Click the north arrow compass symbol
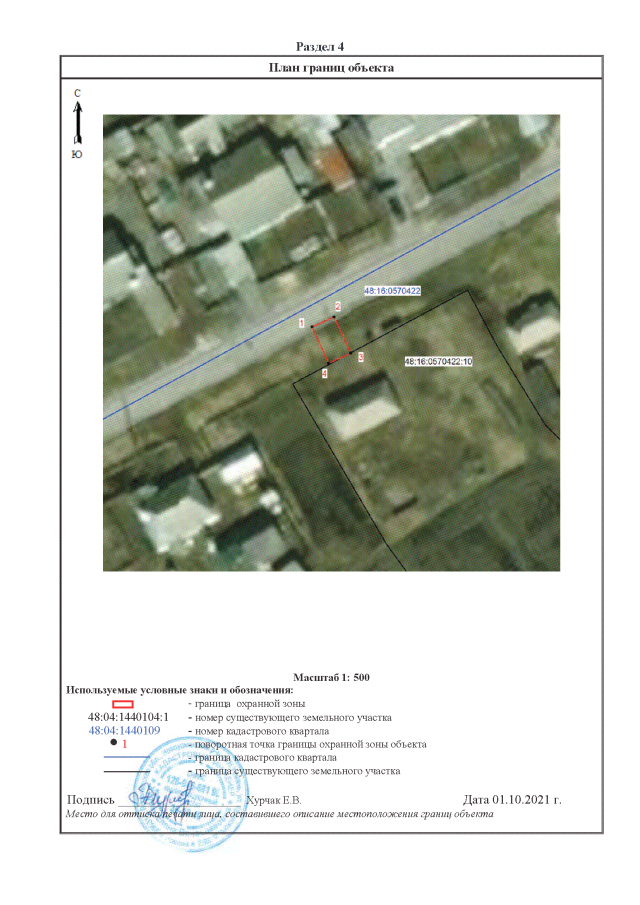 (78, 122)
